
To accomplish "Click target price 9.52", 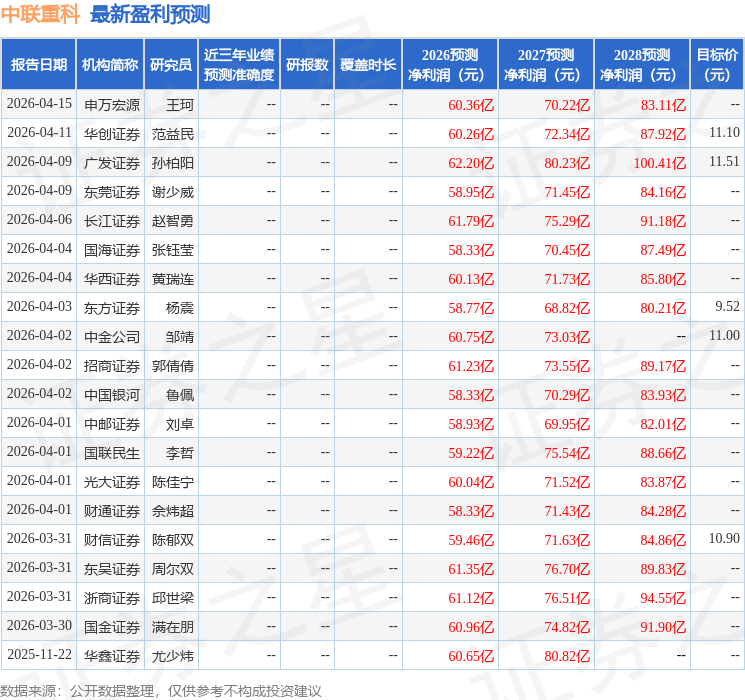I will 727,308.
